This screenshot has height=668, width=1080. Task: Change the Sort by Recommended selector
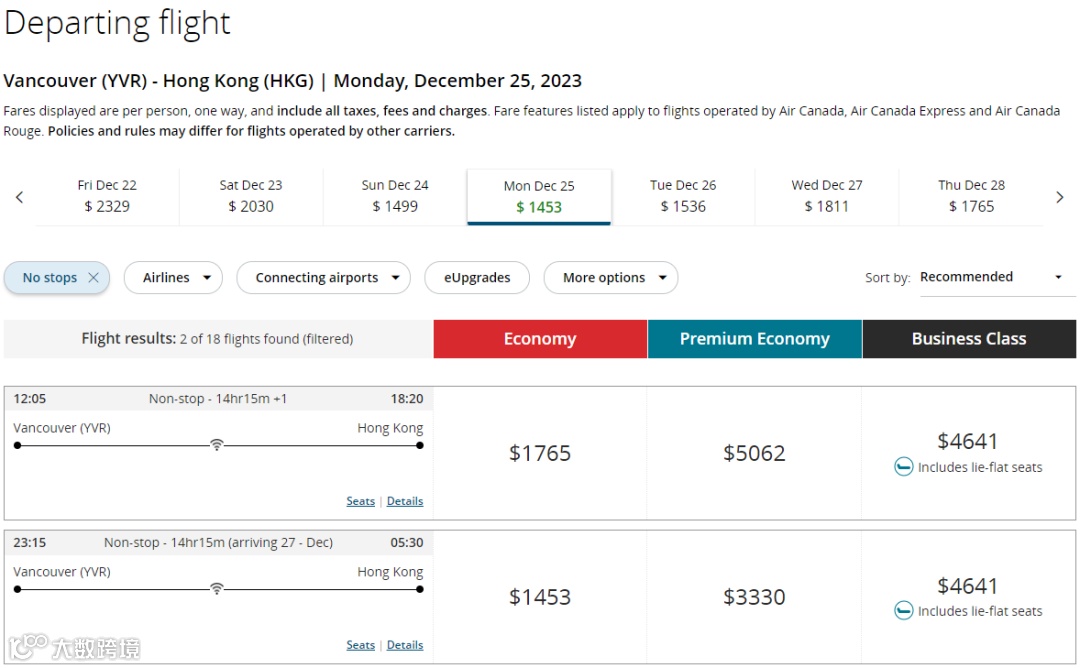pyautogui.click(x=990, y=277)
